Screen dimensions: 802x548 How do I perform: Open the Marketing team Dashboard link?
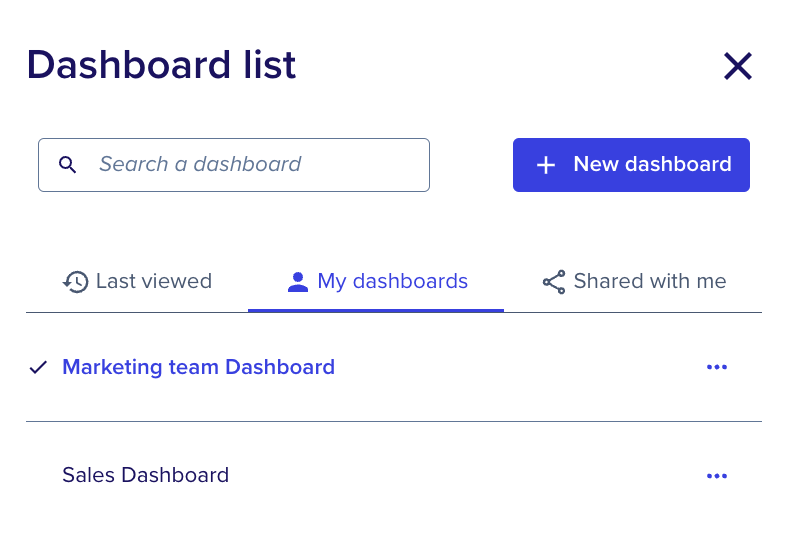198,367
